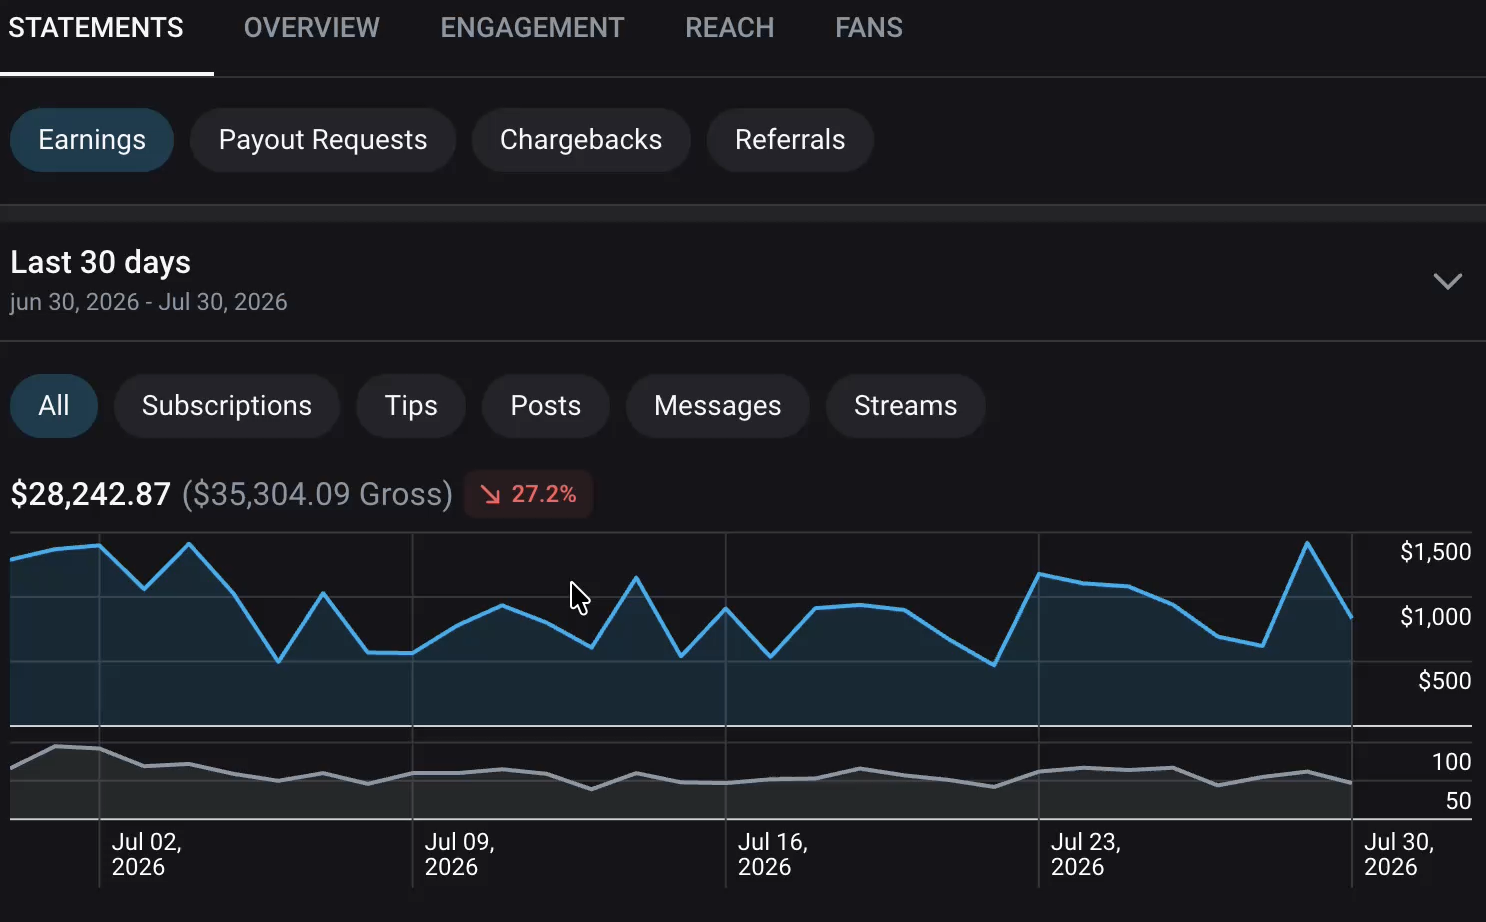Switch to the Overview tab

(312, 28)
